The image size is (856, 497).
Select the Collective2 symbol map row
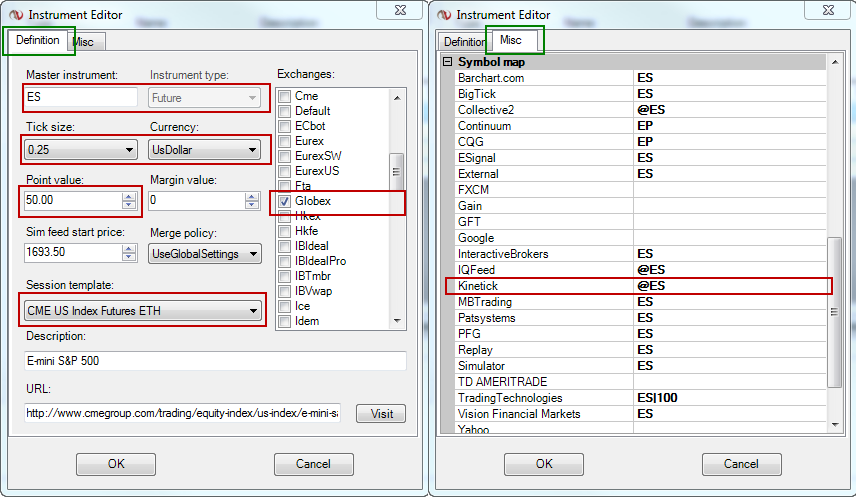(640, 110)
